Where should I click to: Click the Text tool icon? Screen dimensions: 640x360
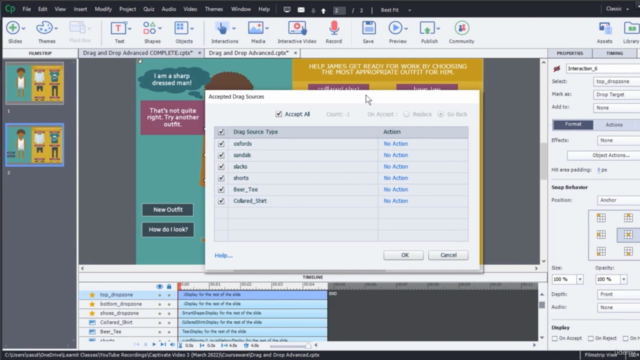118,28
